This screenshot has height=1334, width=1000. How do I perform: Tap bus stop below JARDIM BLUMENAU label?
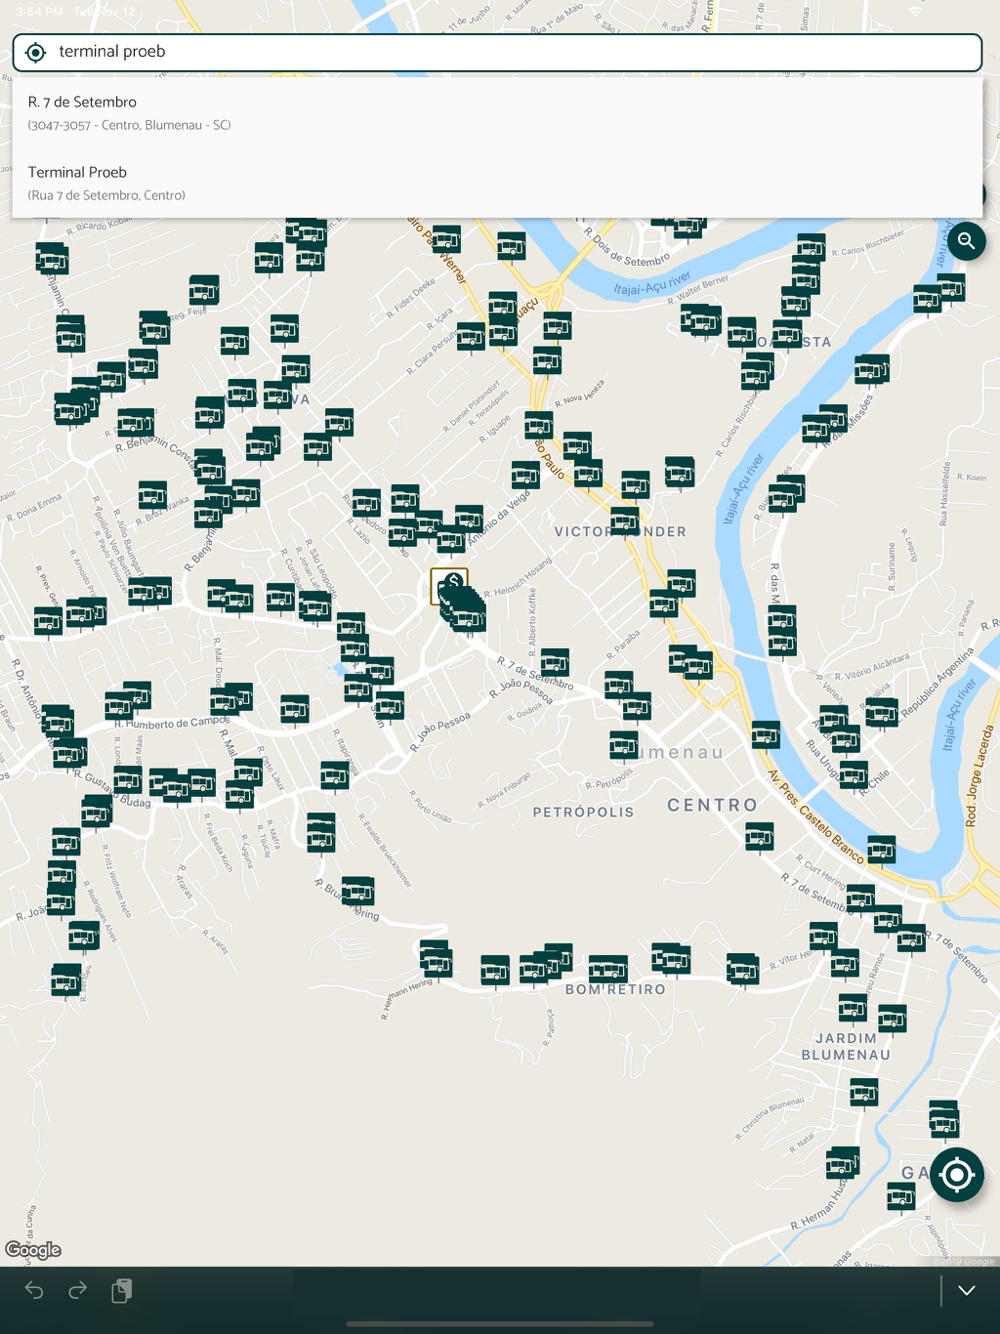pyautogui.click(x=864, y=1092)
